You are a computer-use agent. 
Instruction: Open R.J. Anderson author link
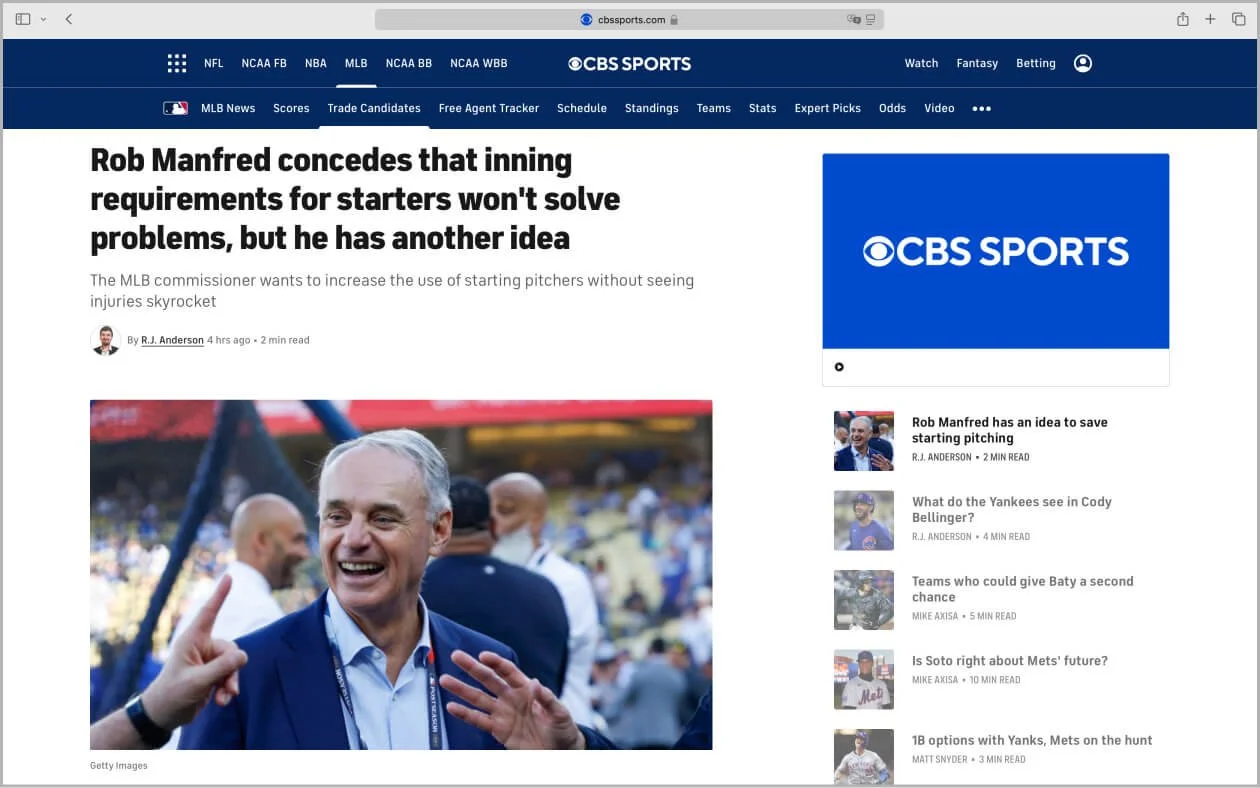[172, 340]
